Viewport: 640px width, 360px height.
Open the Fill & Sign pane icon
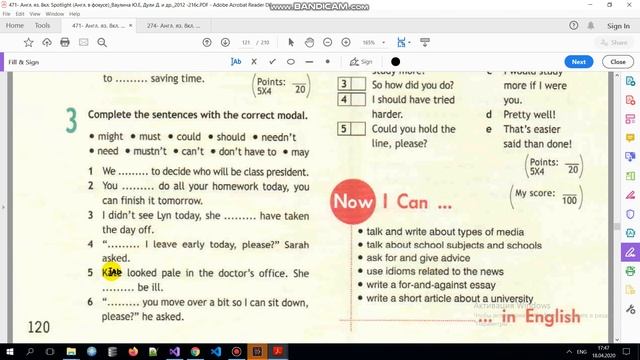click(x=630, y=252)
